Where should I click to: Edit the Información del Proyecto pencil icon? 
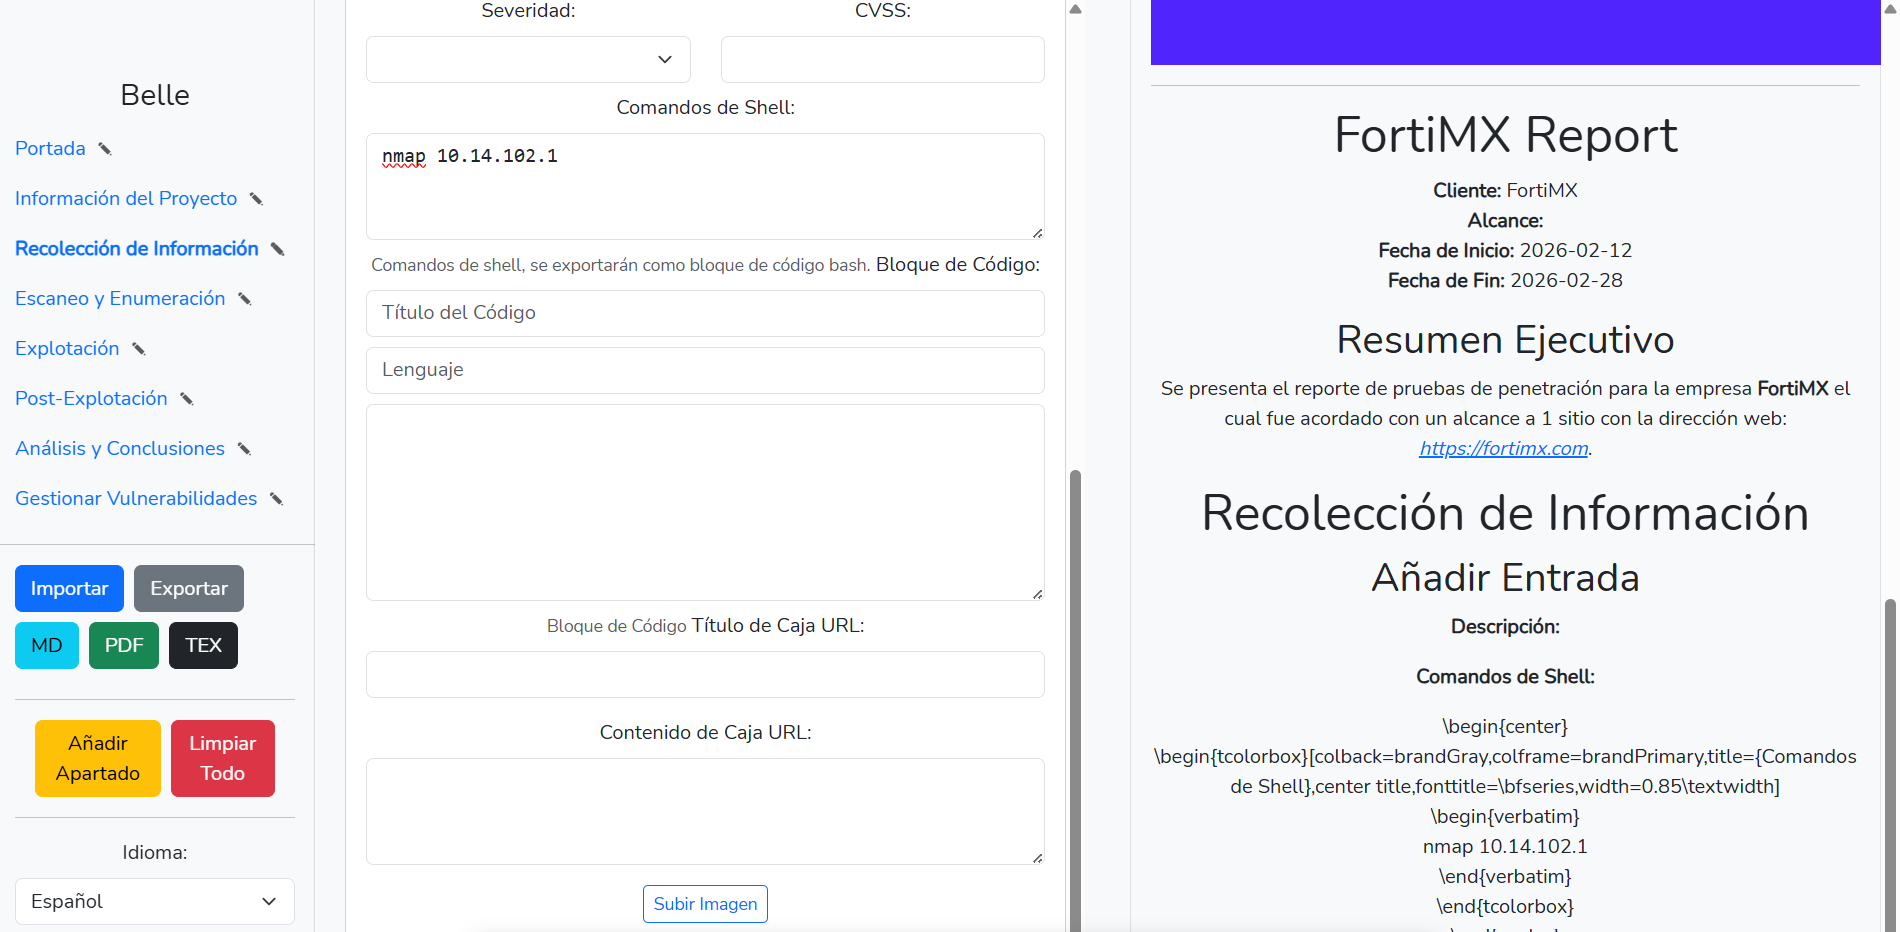coord(256,199)
